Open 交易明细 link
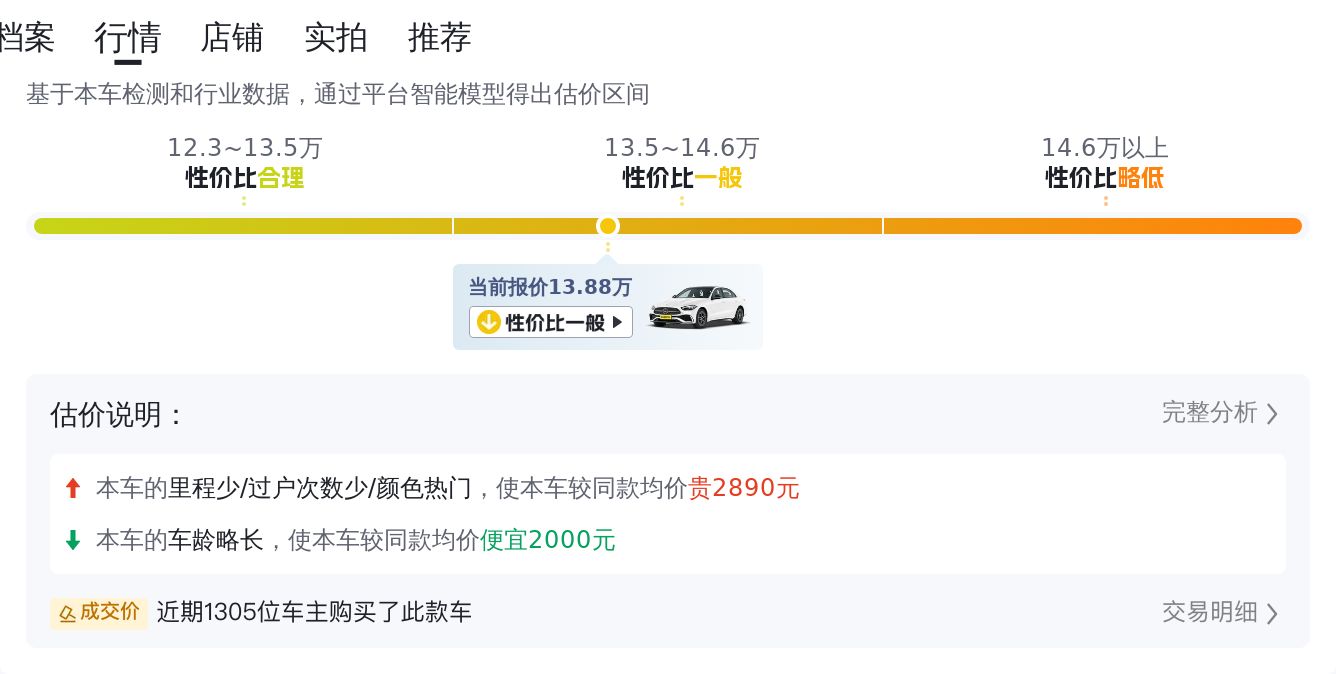This screenshot has width=1336, height=674. click(x=1209, y=612)
